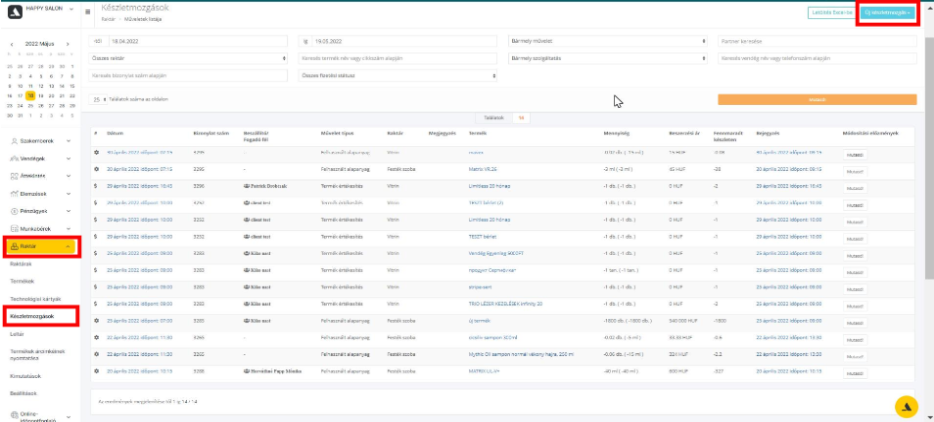Click Mutasd button in Matrix VR.26 row
Screen dimensions: 934x422
pos(854,172)
